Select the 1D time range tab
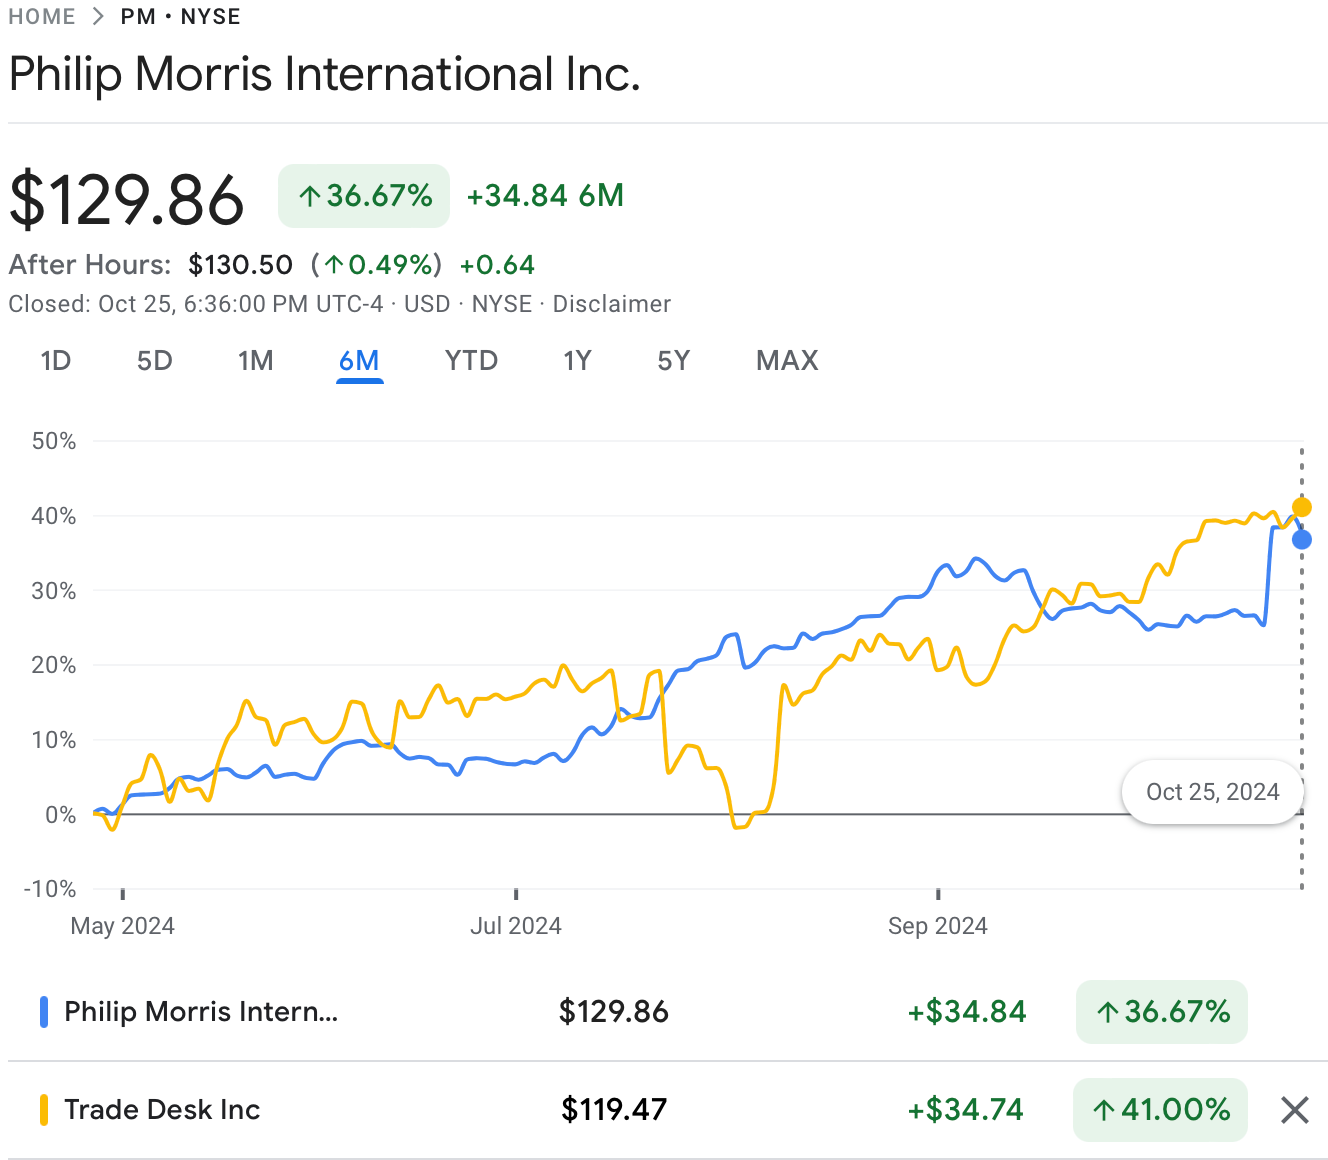 pyautogui.click(x=56, y=361)
